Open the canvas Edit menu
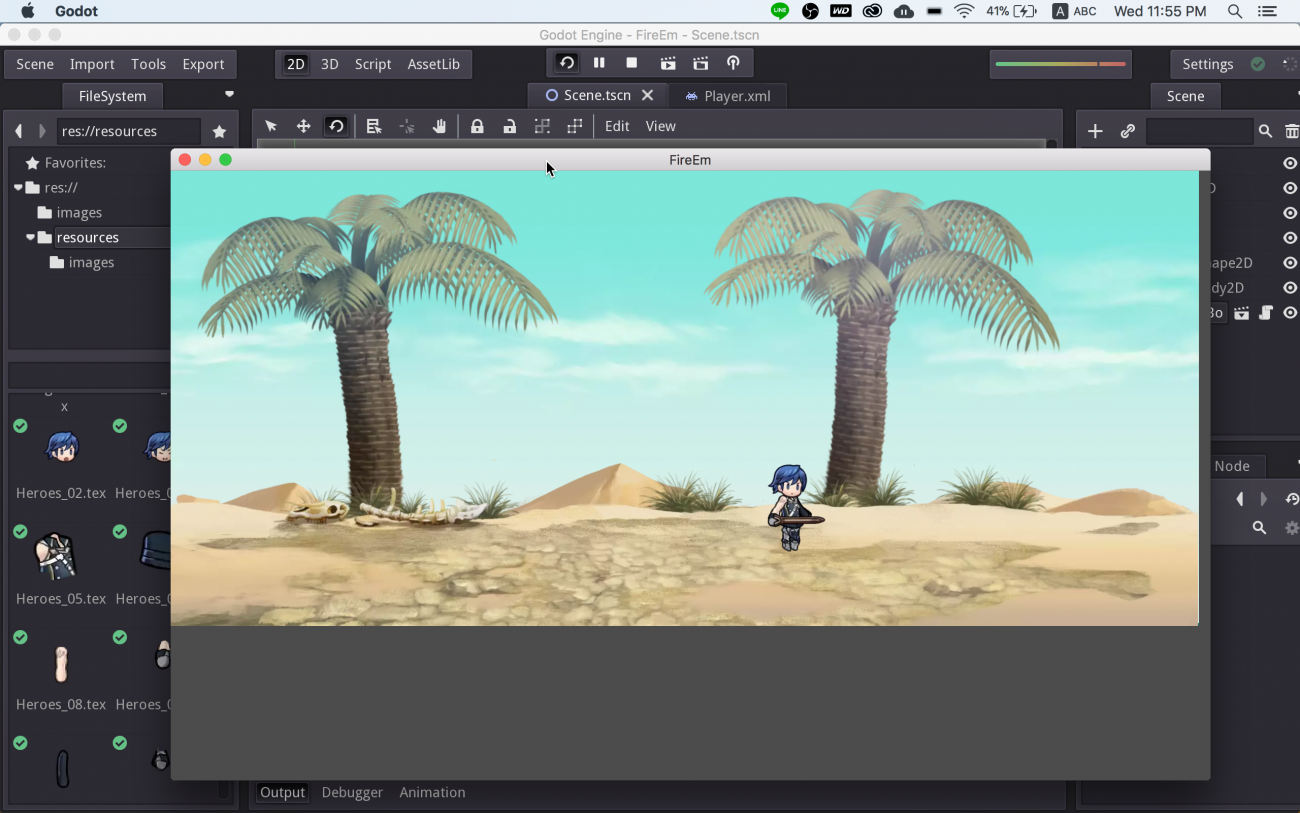The width and height of the screenshot is (1300, 813). pos(617,126)
